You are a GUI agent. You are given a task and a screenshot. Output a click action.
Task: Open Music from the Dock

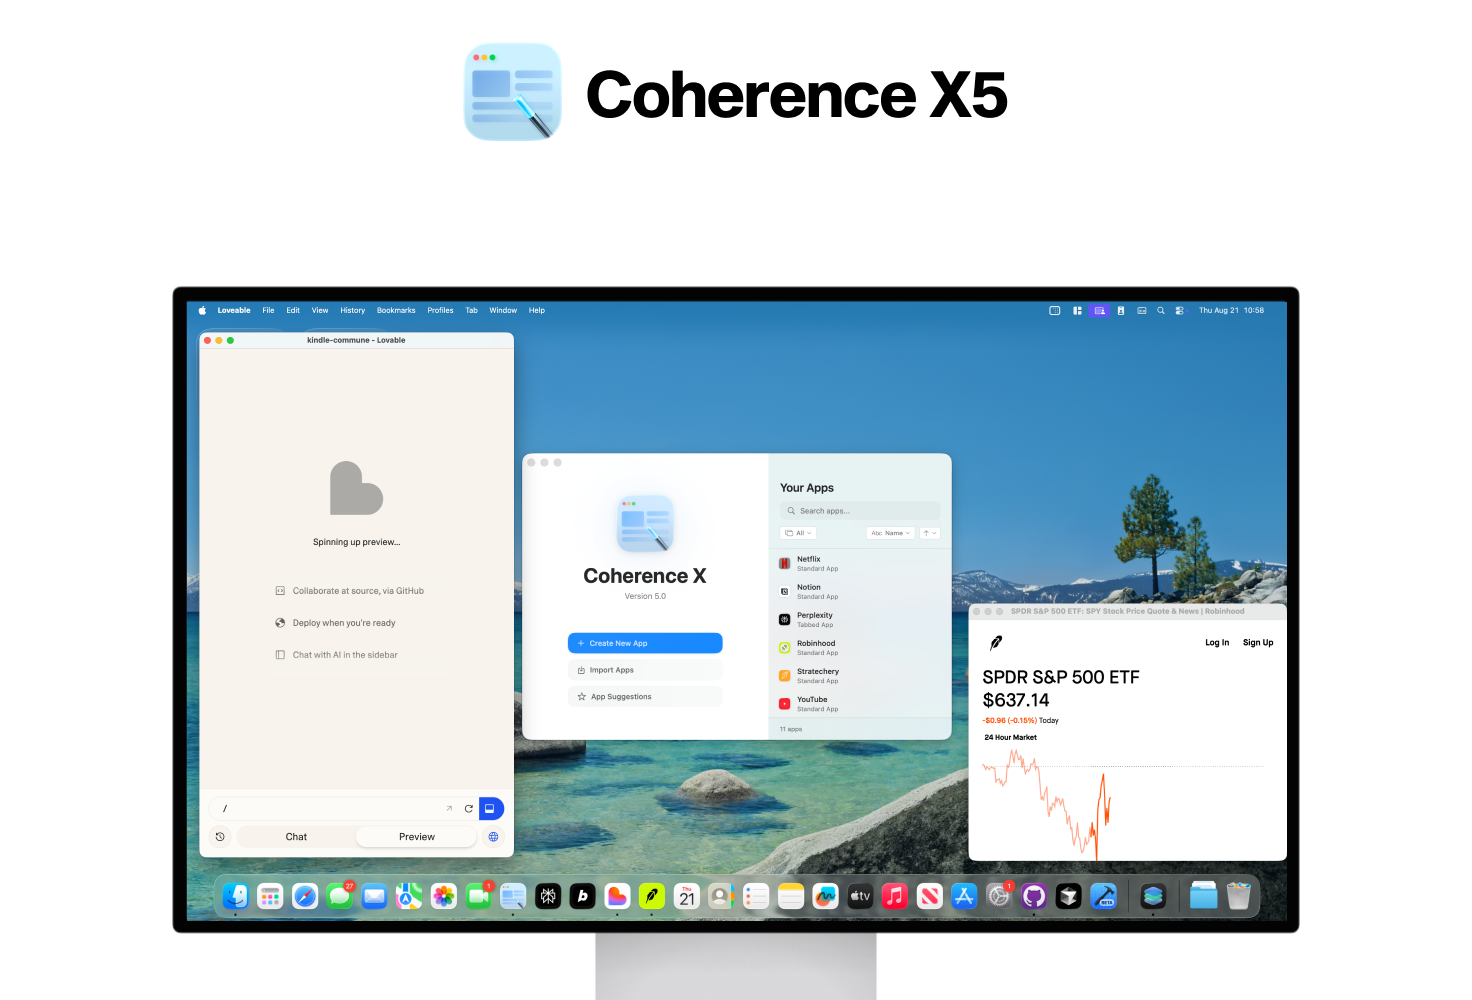(895, 897)
